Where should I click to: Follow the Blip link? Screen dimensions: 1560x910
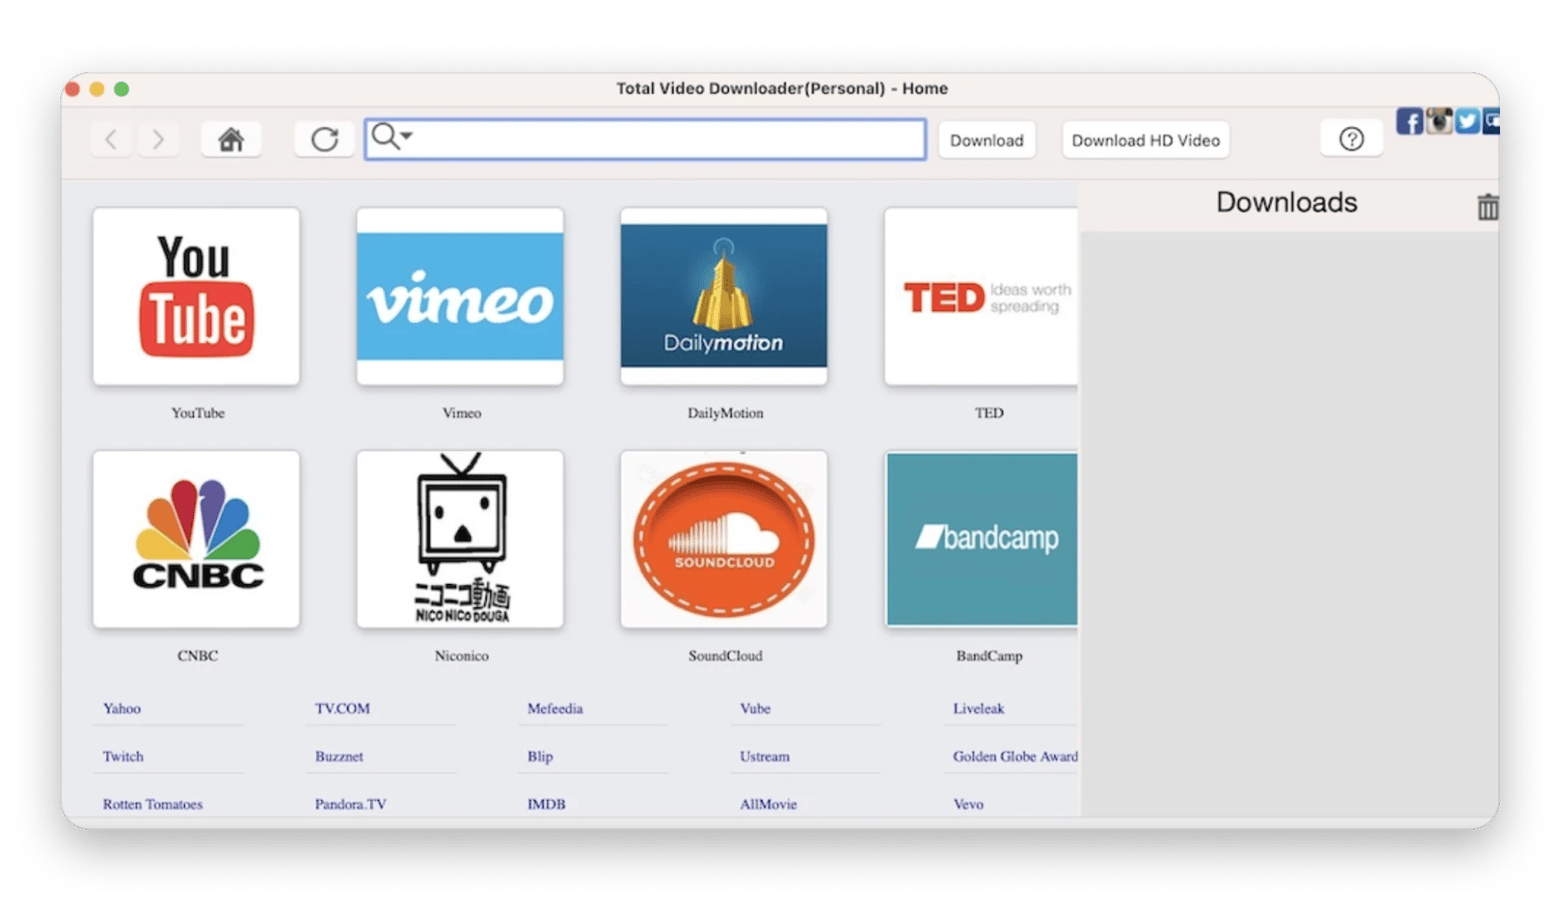click(x=540, y=756)
